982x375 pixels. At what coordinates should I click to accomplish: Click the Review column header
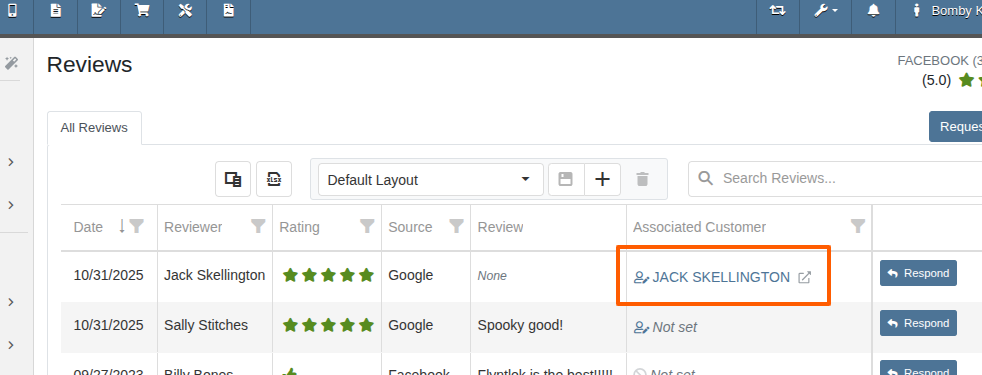(500, 227)
